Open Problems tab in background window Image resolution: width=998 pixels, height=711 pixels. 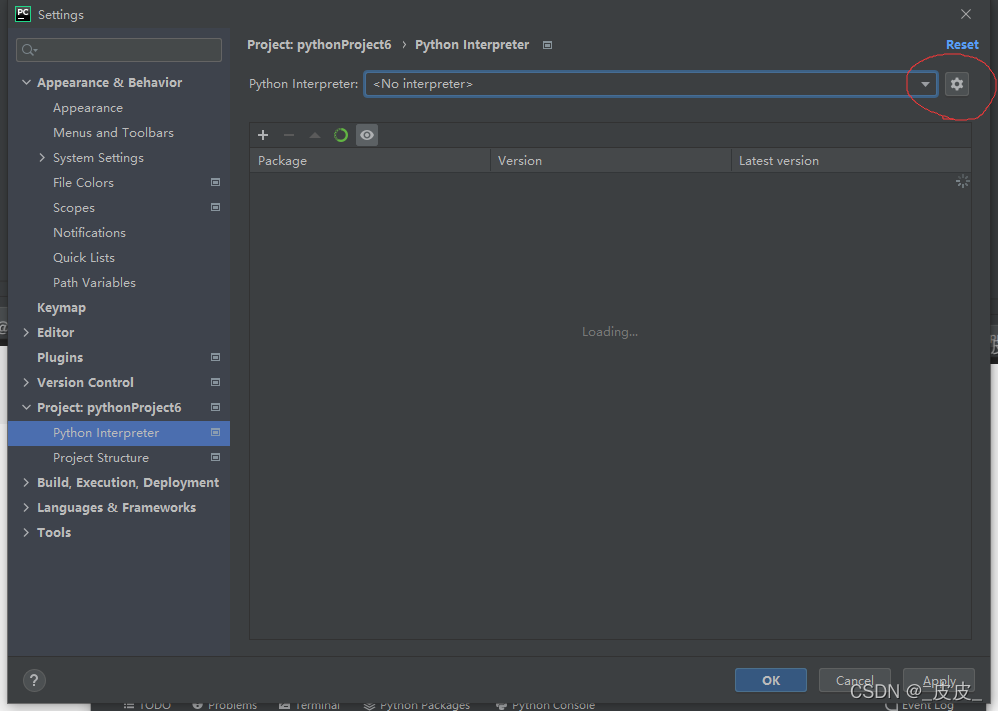pyautogui.click(x=225, y=705)
